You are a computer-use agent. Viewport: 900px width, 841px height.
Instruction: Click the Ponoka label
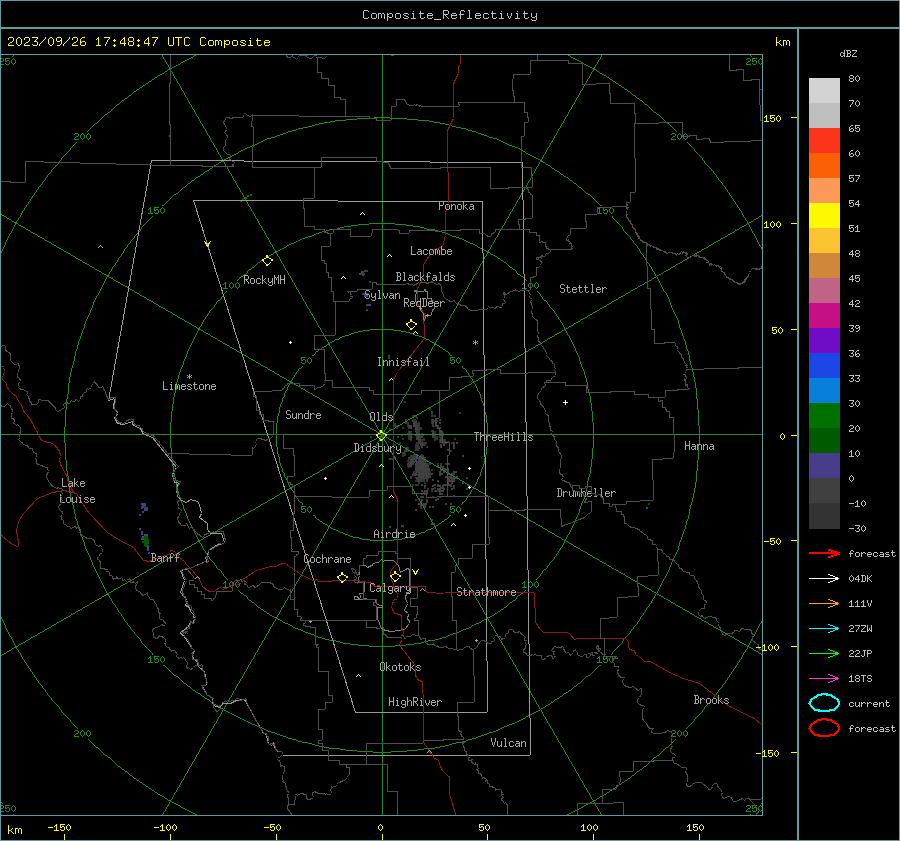[456, 206]
